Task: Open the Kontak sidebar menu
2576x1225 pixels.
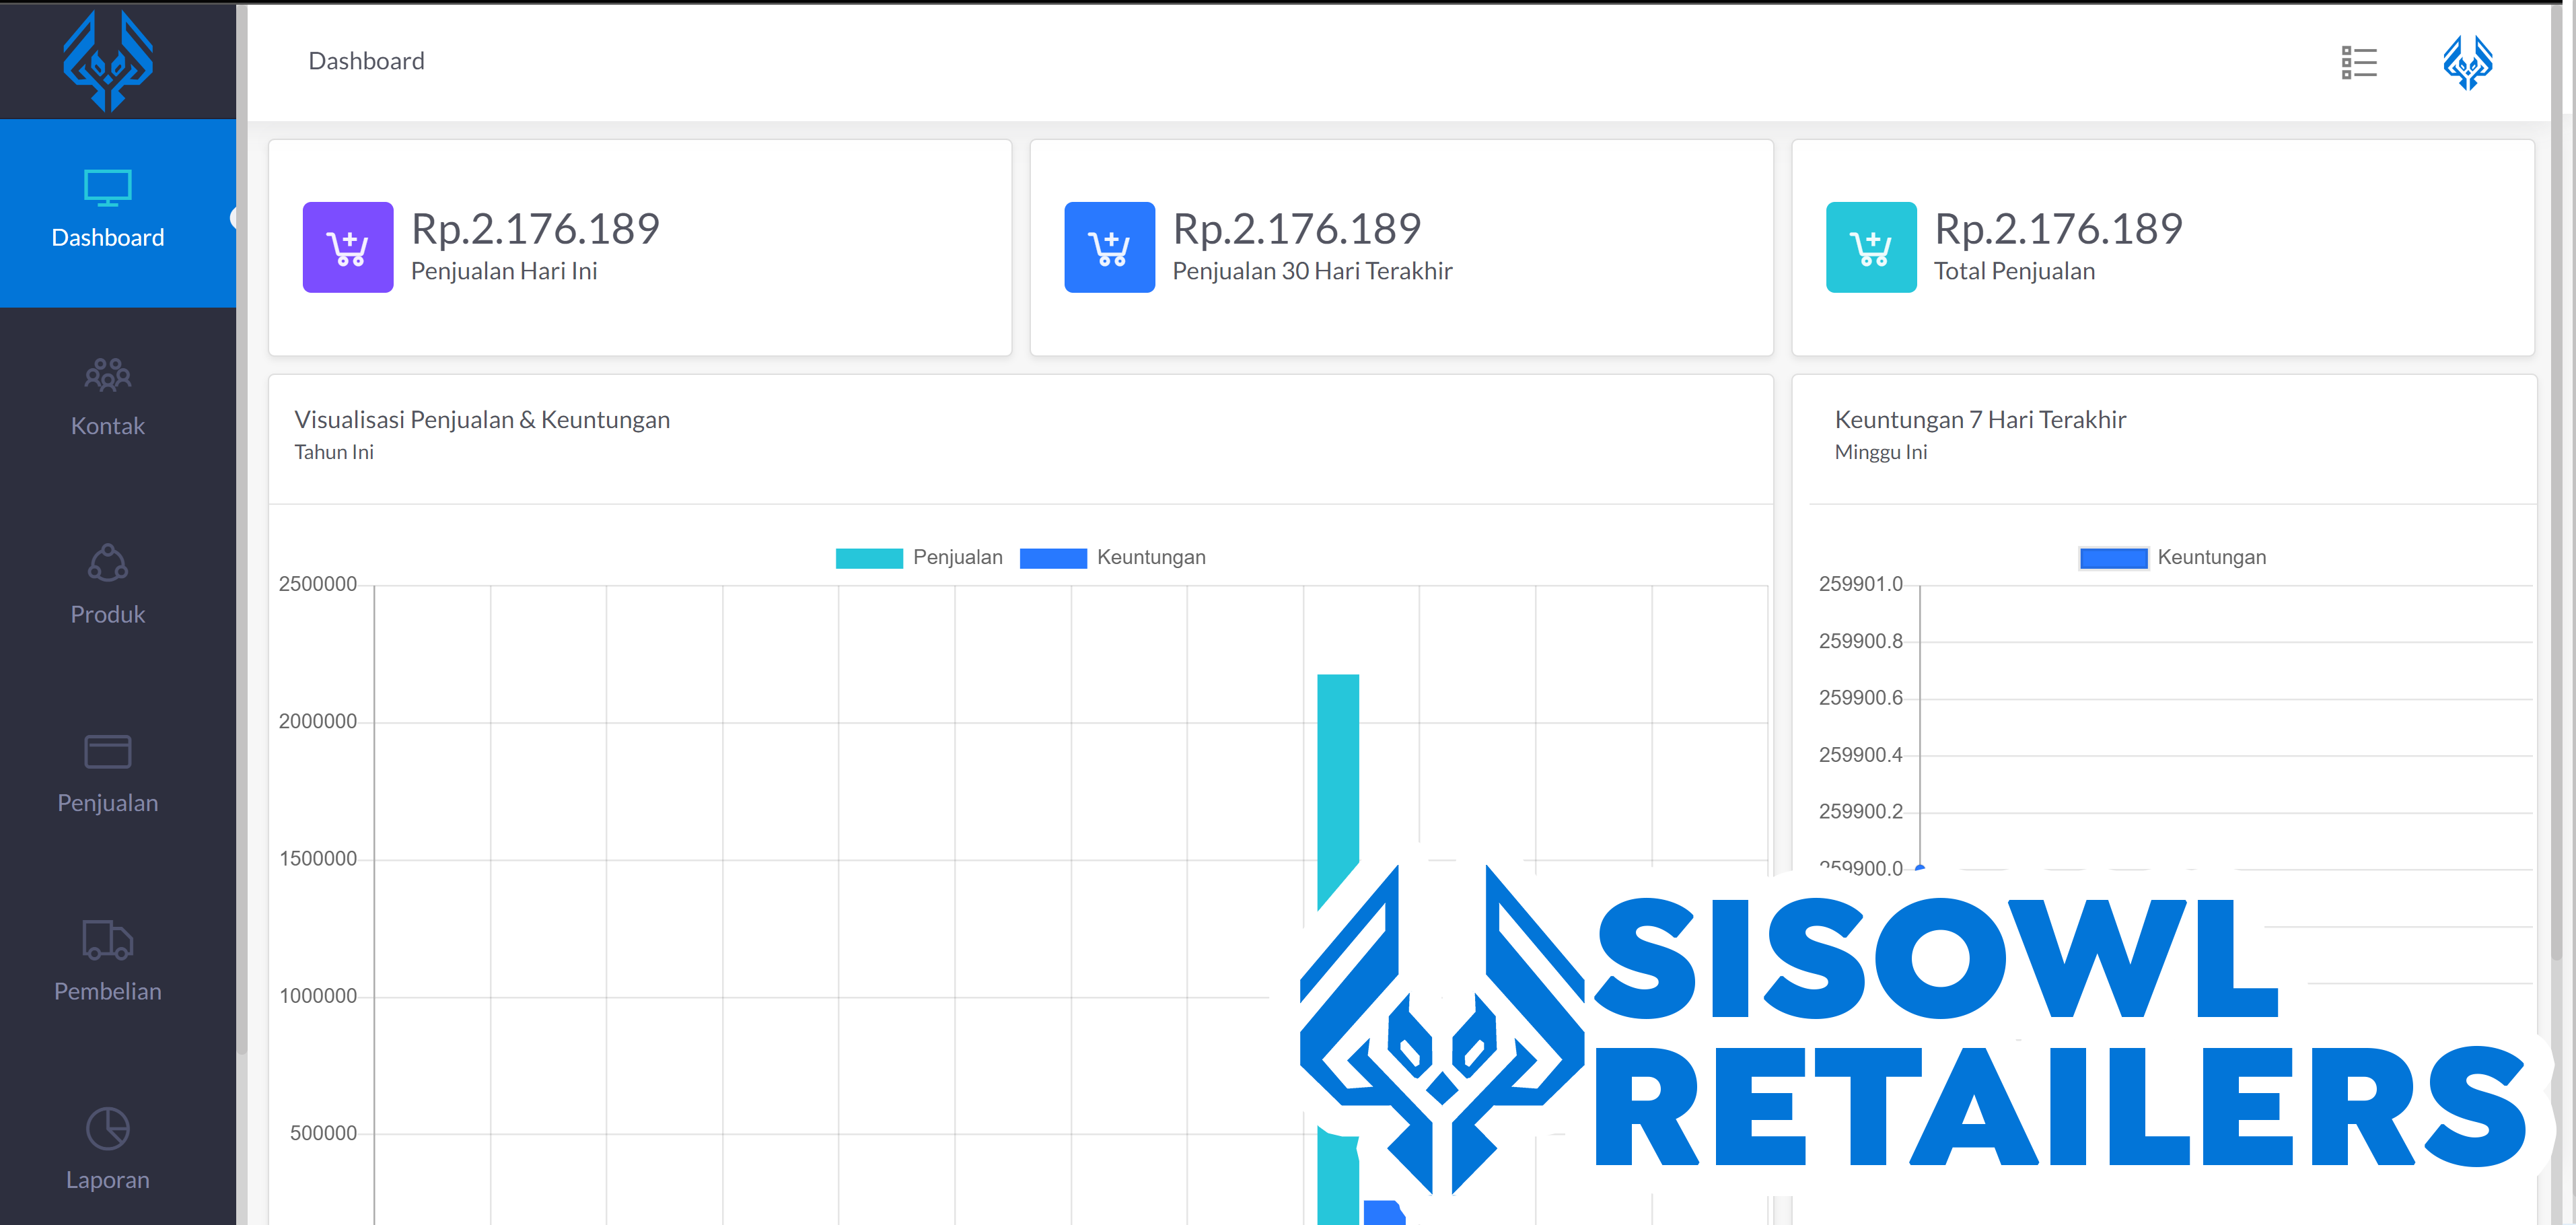Action: [x=108, y=401]
